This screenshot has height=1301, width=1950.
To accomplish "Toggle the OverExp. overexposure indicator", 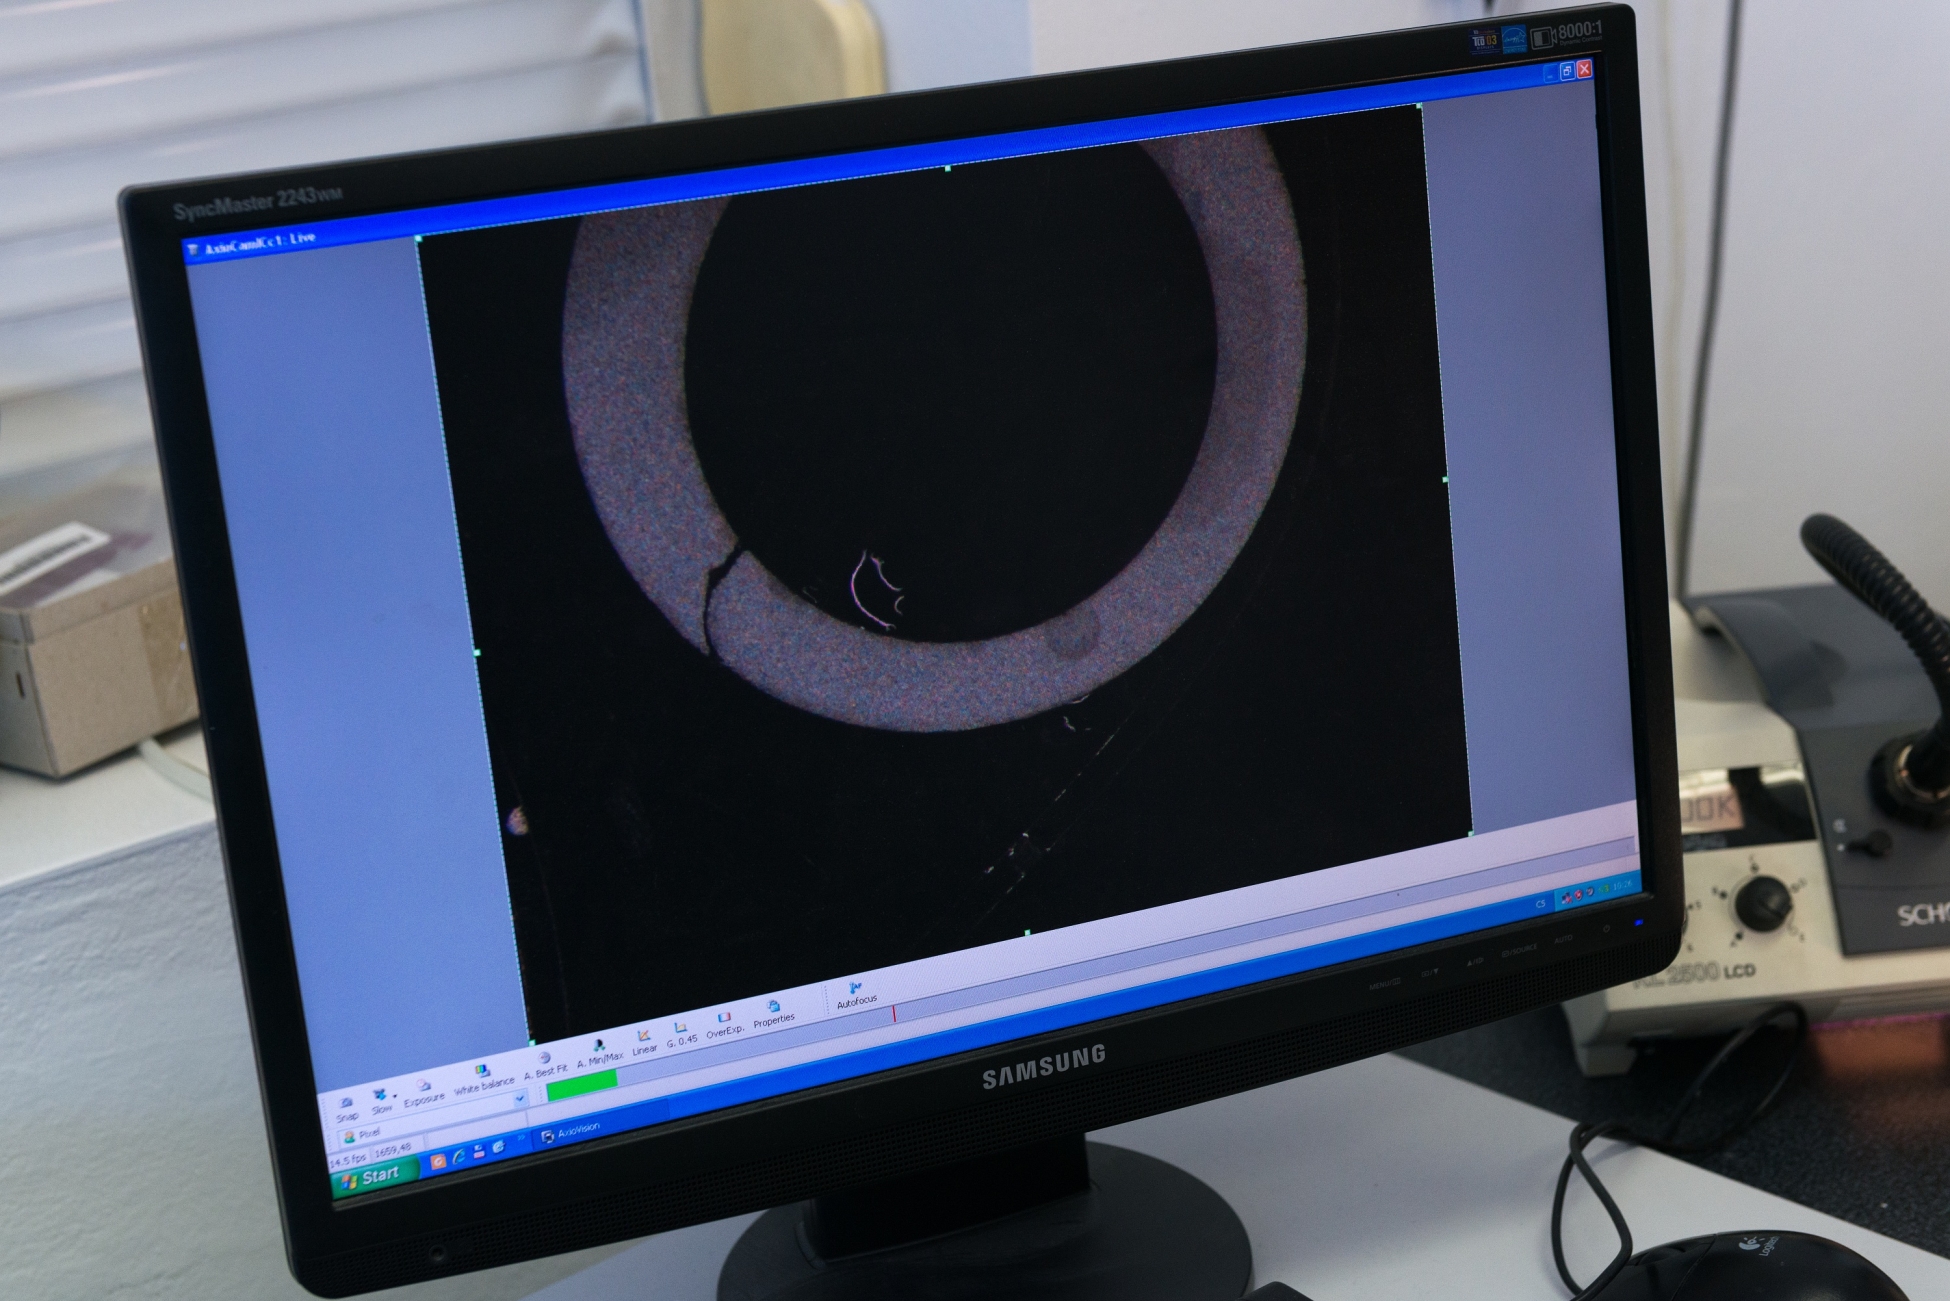I will point(723,1018).
